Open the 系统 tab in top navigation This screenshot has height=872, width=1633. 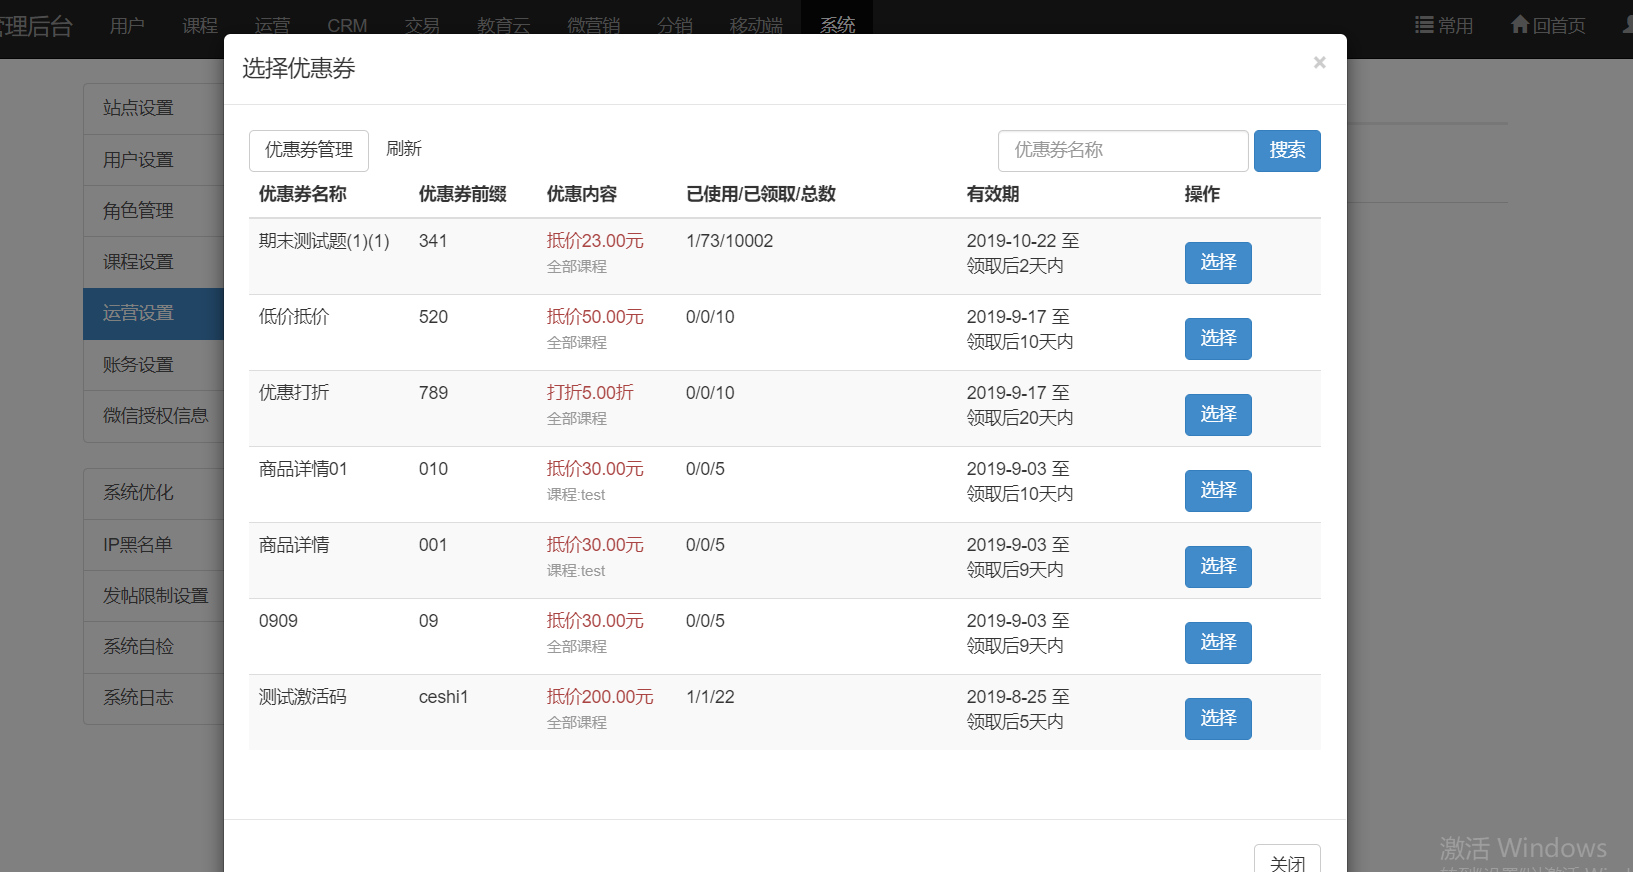coord(837,25)
